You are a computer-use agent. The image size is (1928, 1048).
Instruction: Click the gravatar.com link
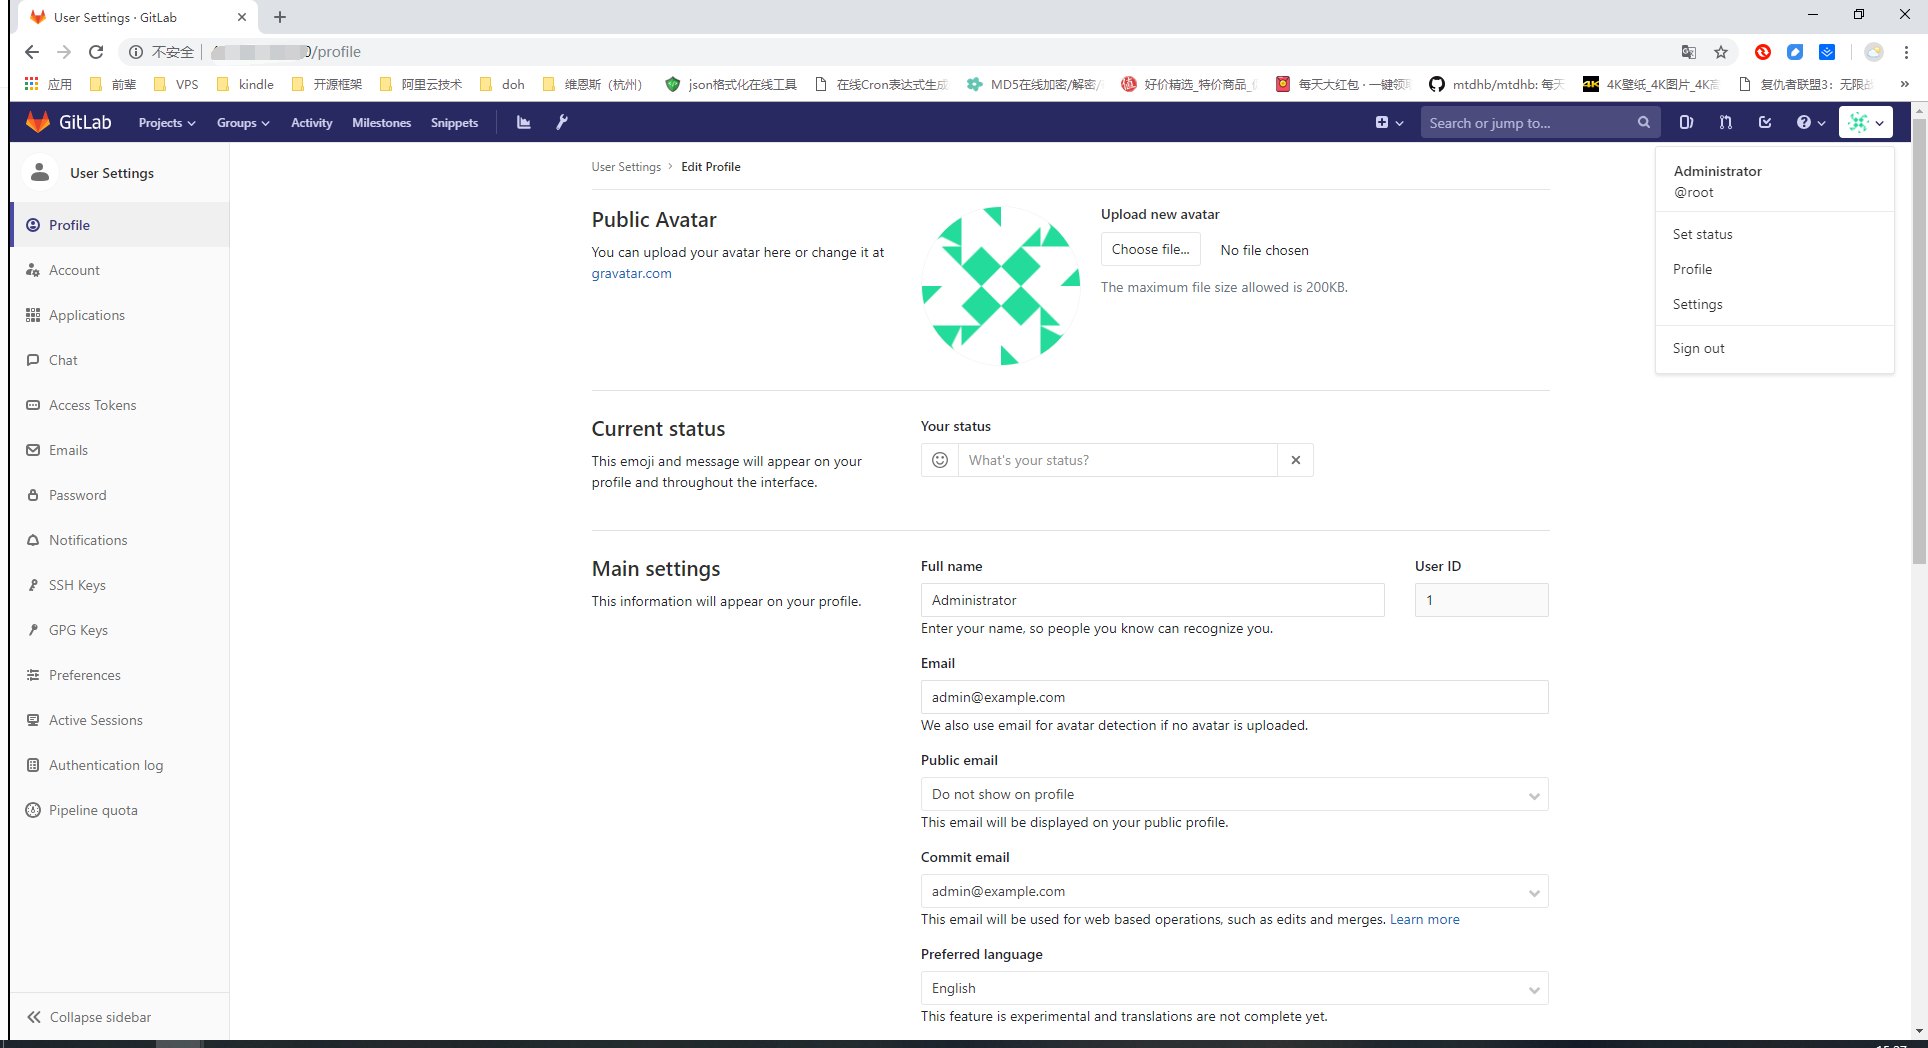click(631, 273)
